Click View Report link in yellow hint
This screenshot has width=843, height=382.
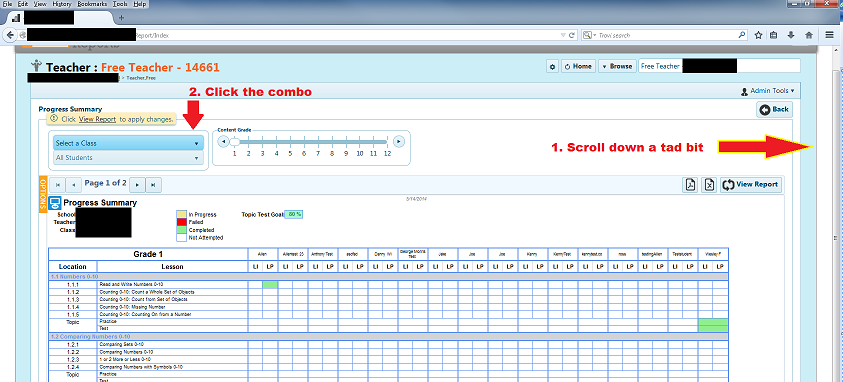click(x=97, y=119)
